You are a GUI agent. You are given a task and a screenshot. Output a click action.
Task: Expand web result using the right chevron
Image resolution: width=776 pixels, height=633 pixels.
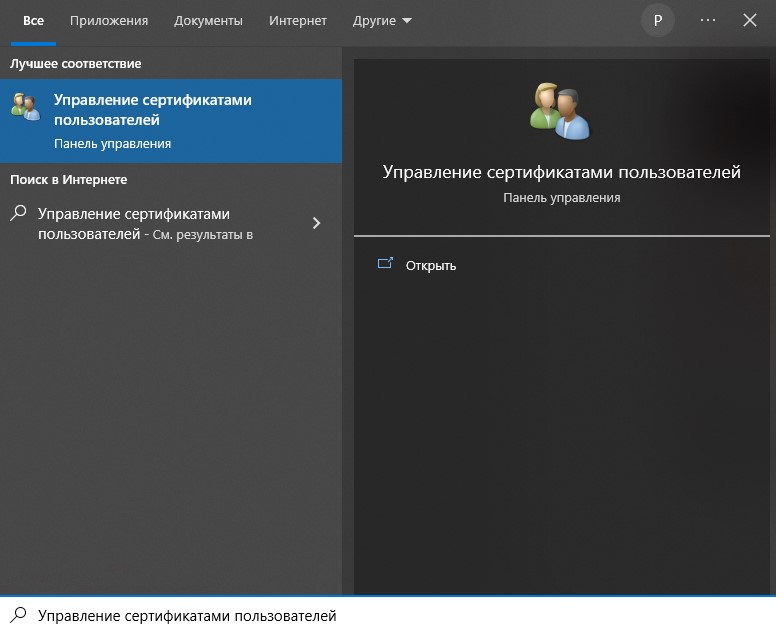317,223
